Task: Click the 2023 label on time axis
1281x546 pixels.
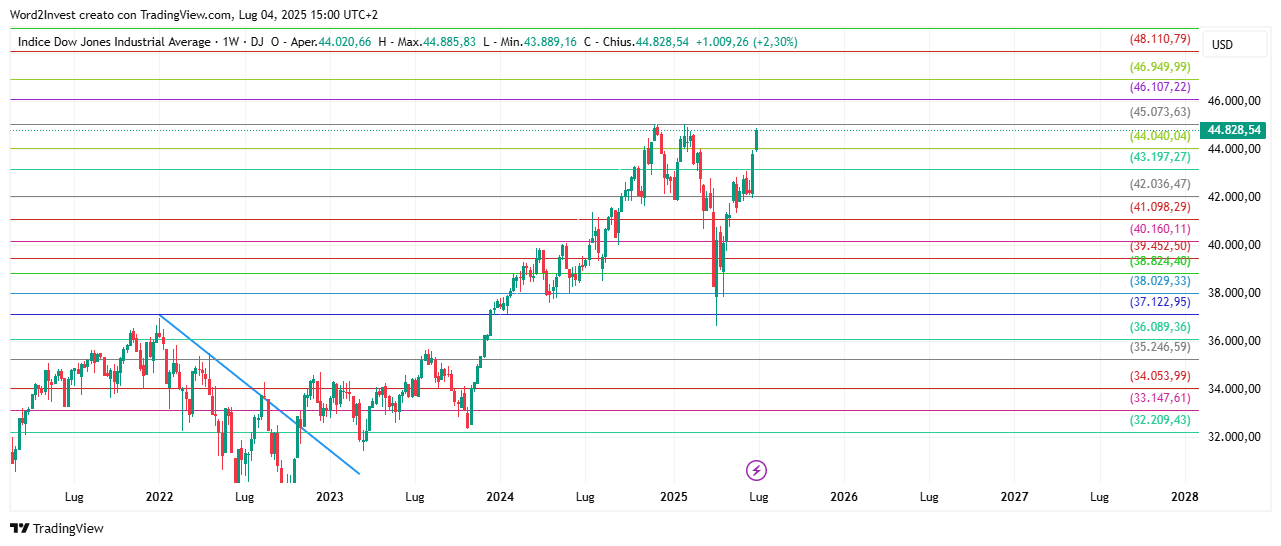Action: (329, 497)
